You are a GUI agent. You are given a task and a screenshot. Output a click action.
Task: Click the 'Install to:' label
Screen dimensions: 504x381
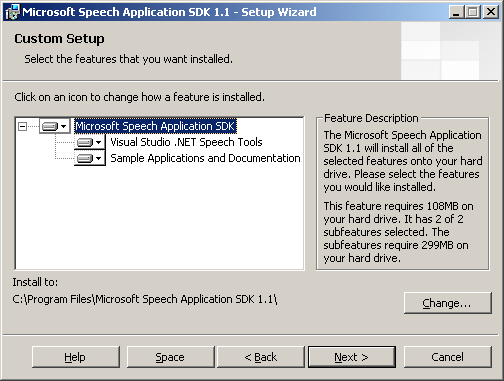pos(35,282)
